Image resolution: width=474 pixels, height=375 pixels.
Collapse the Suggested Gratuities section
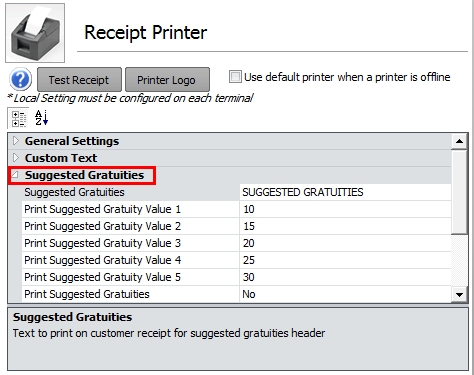coord(15,175)
